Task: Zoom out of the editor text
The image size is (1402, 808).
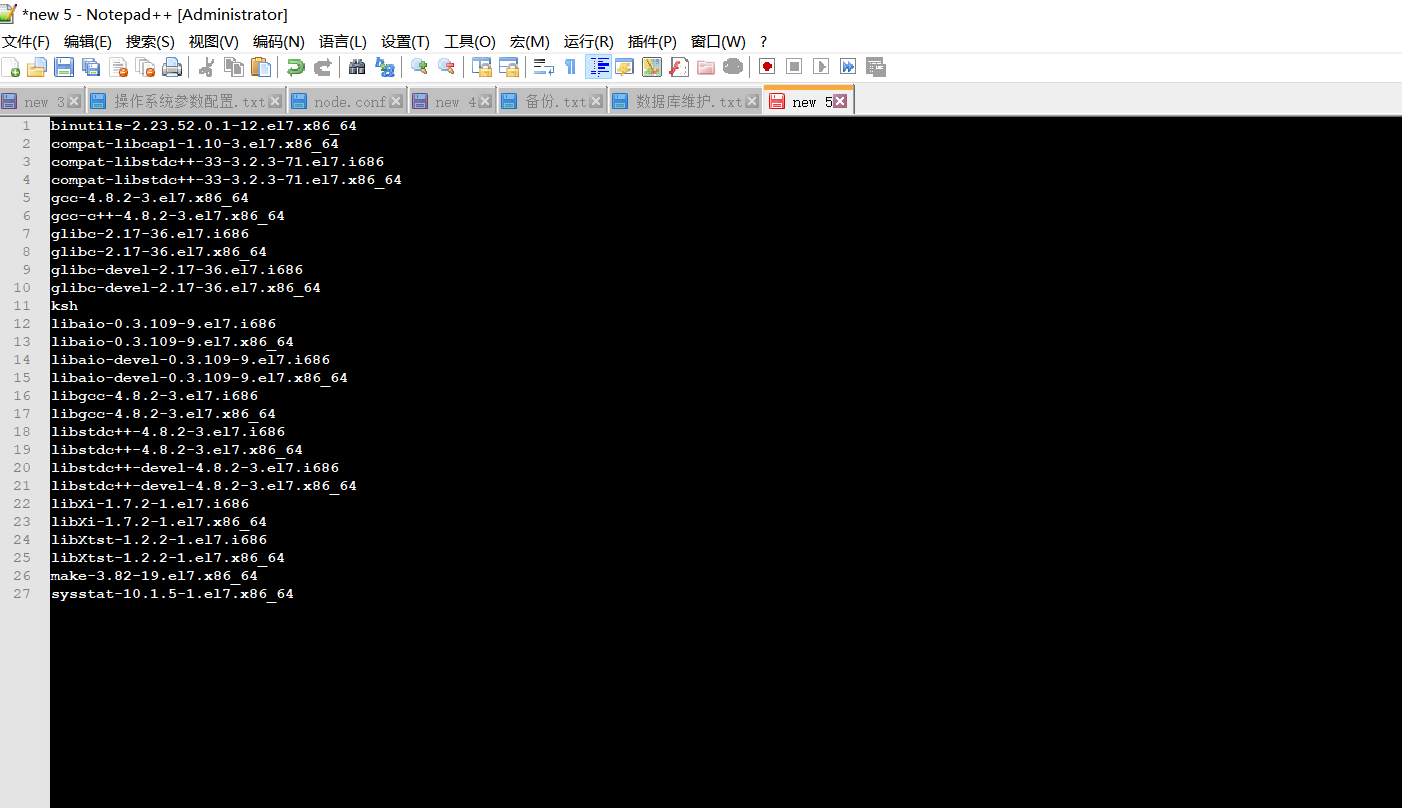Action: pos(446,67)
